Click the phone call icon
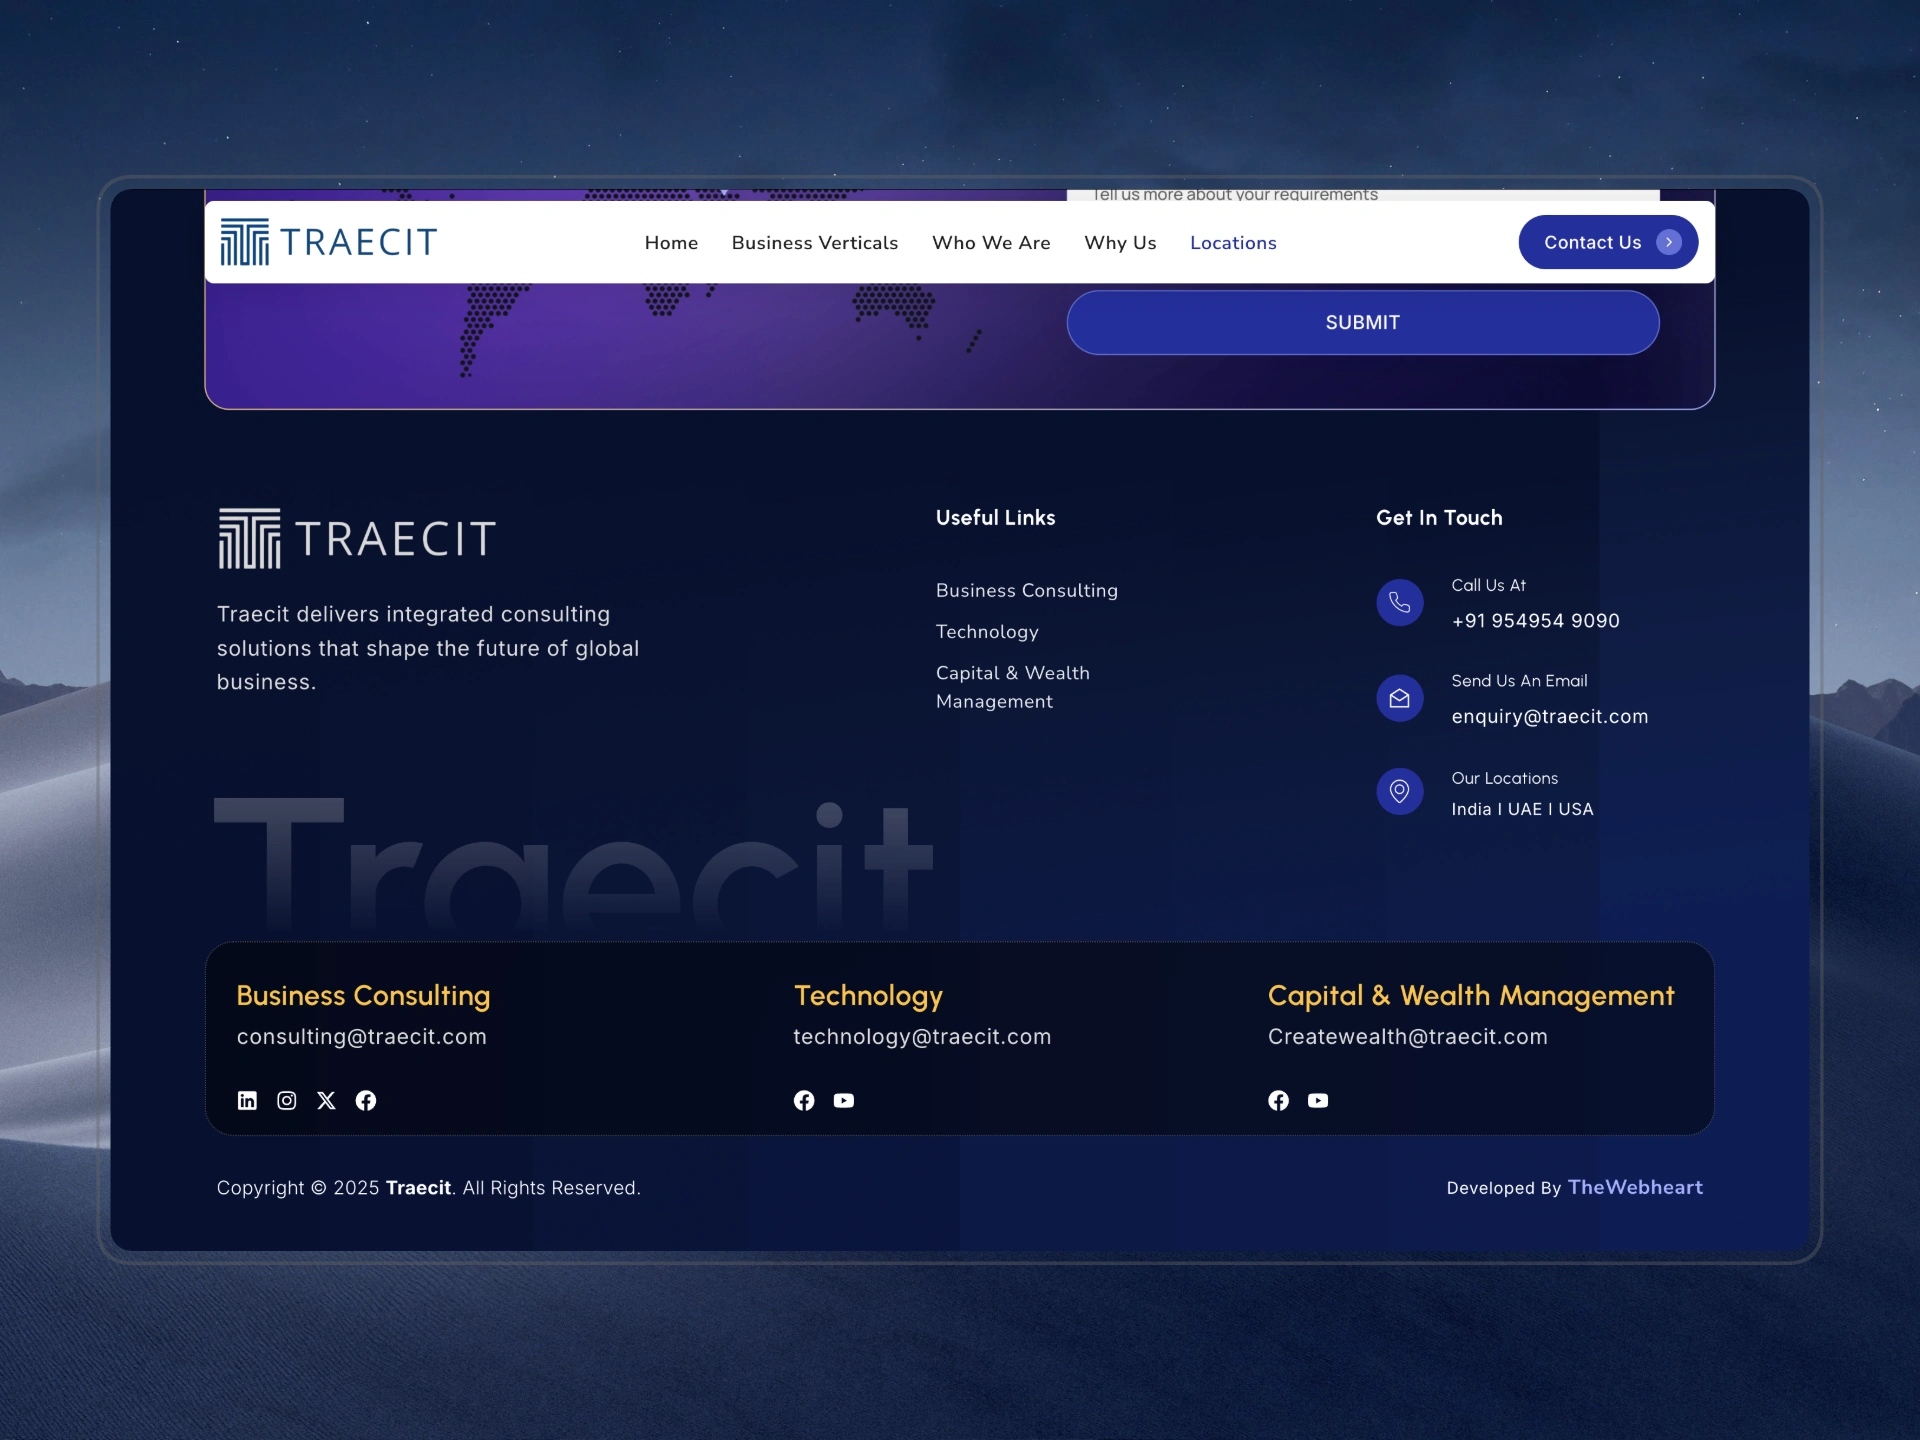This screenshot has width=1920, height=1440. point(1399,603)
